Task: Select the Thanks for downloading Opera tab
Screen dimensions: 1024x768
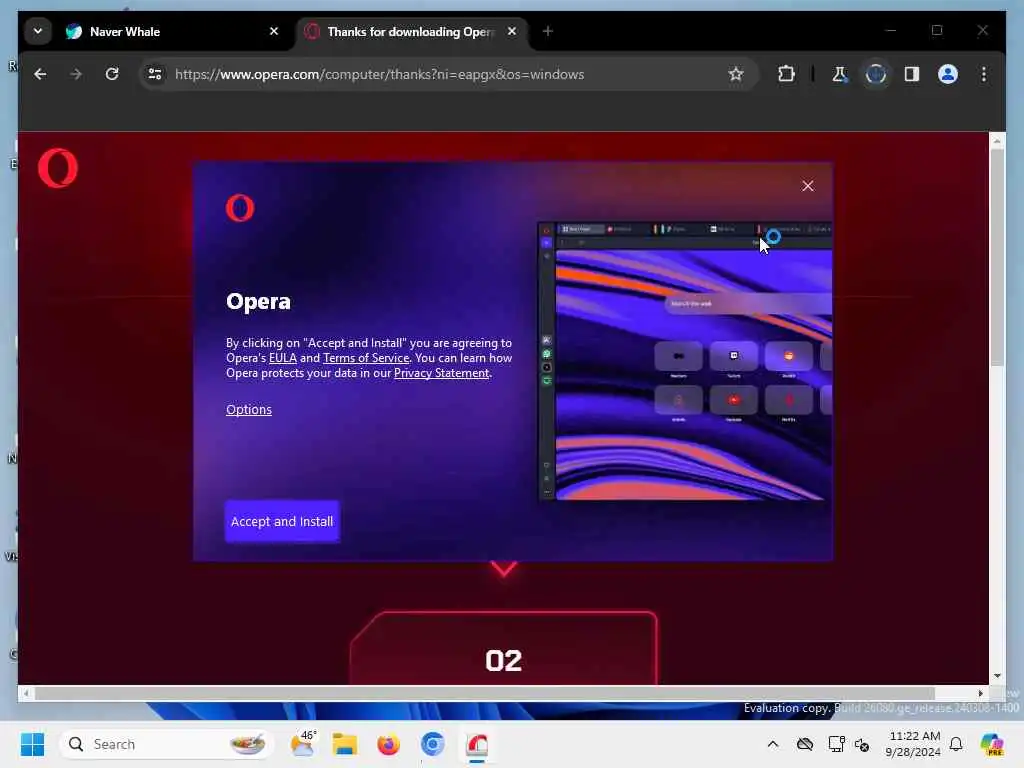Action: coord(411,31)
